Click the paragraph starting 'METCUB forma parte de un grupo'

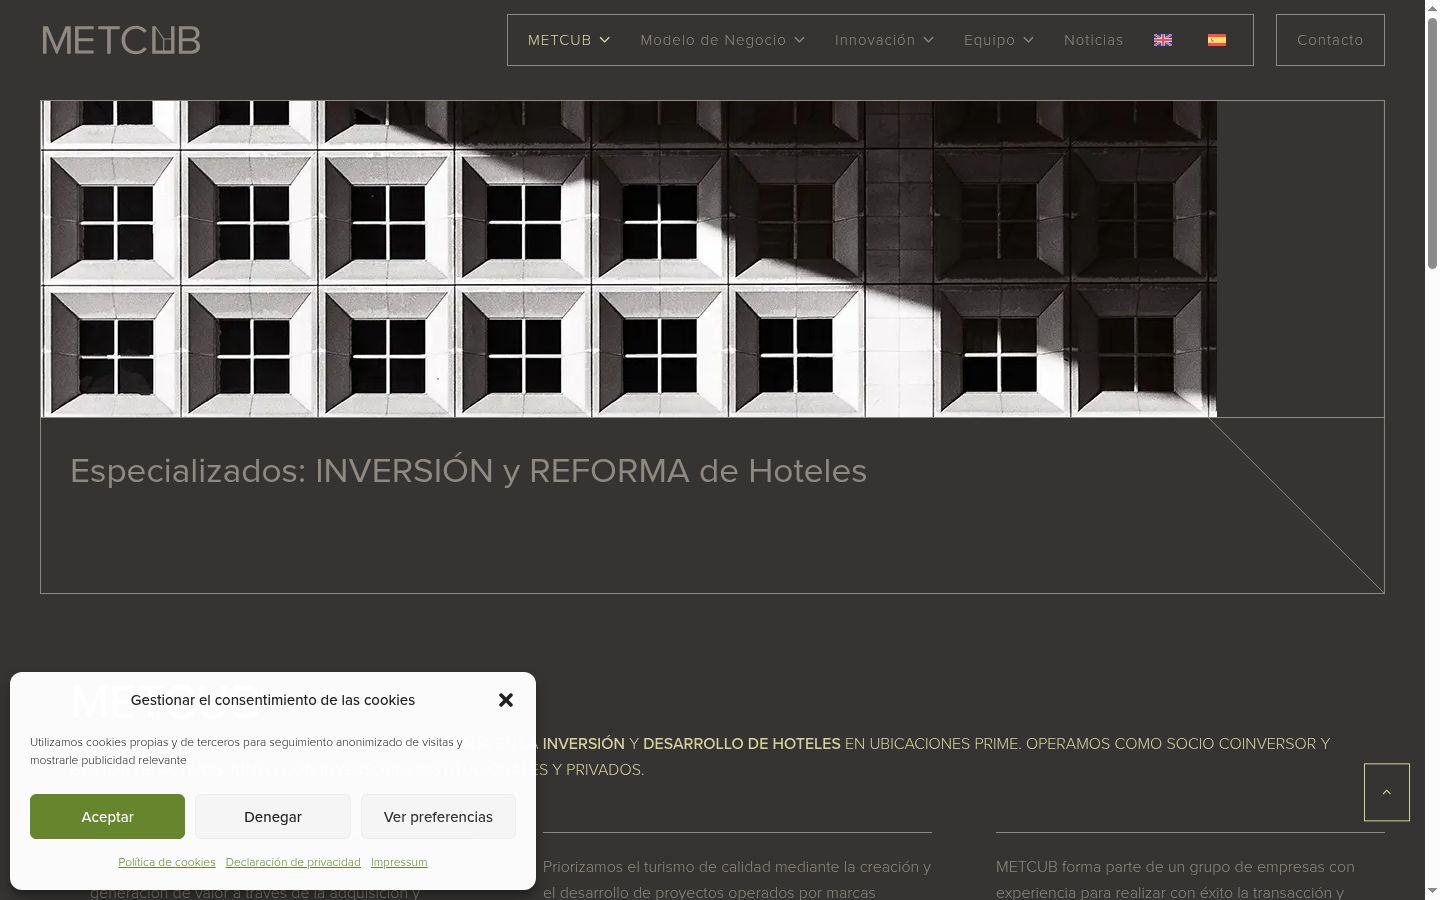coord(1190,879)
